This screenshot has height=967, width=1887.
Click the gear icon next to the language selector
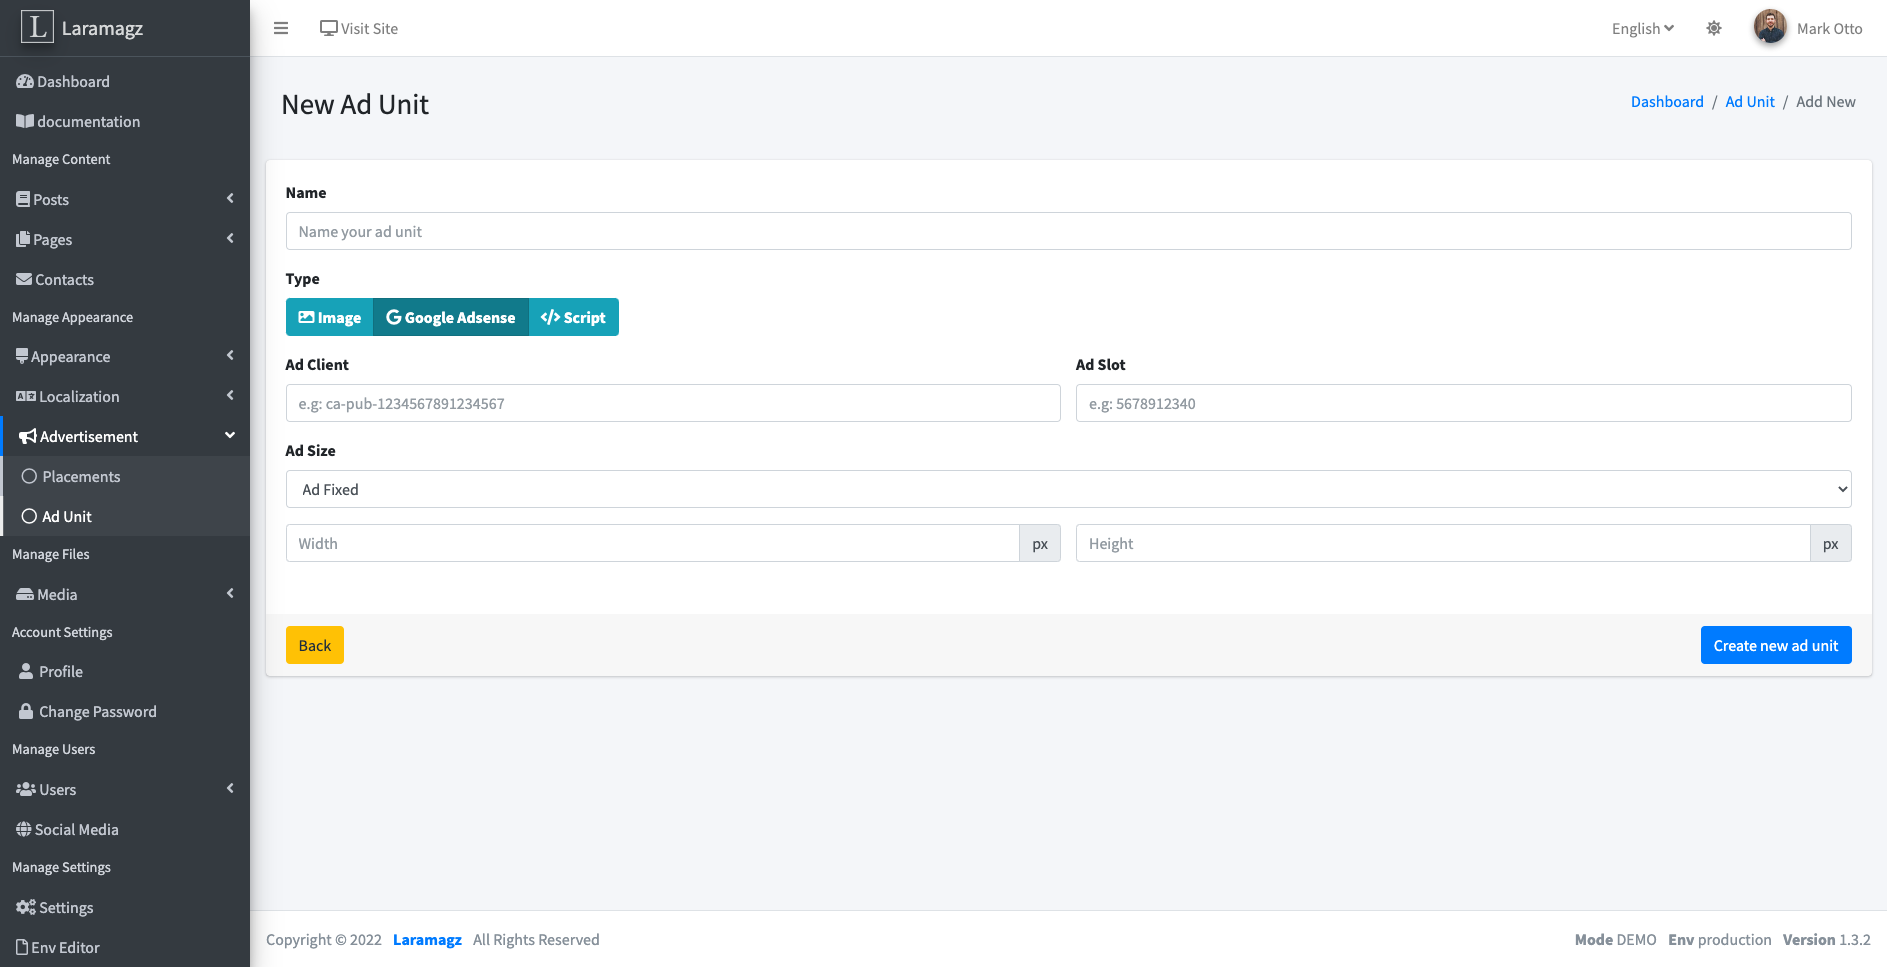pos(1714,28)
